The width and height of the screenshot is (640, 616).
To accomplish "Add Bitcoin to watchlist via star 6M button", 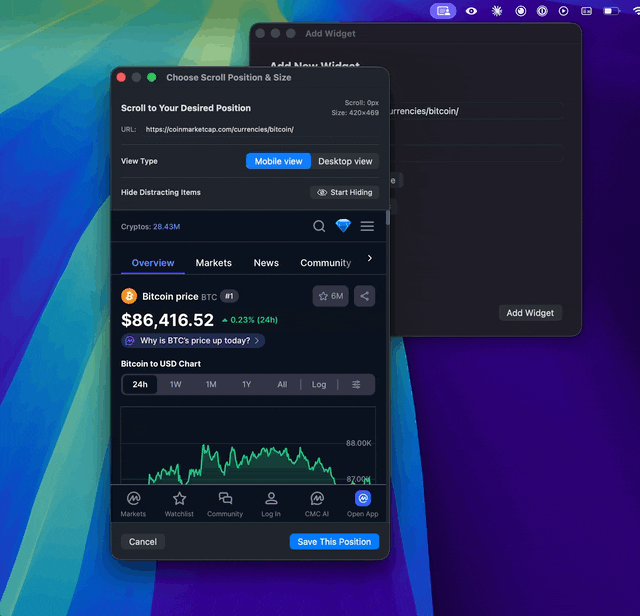I will click(x=331, y=296).
